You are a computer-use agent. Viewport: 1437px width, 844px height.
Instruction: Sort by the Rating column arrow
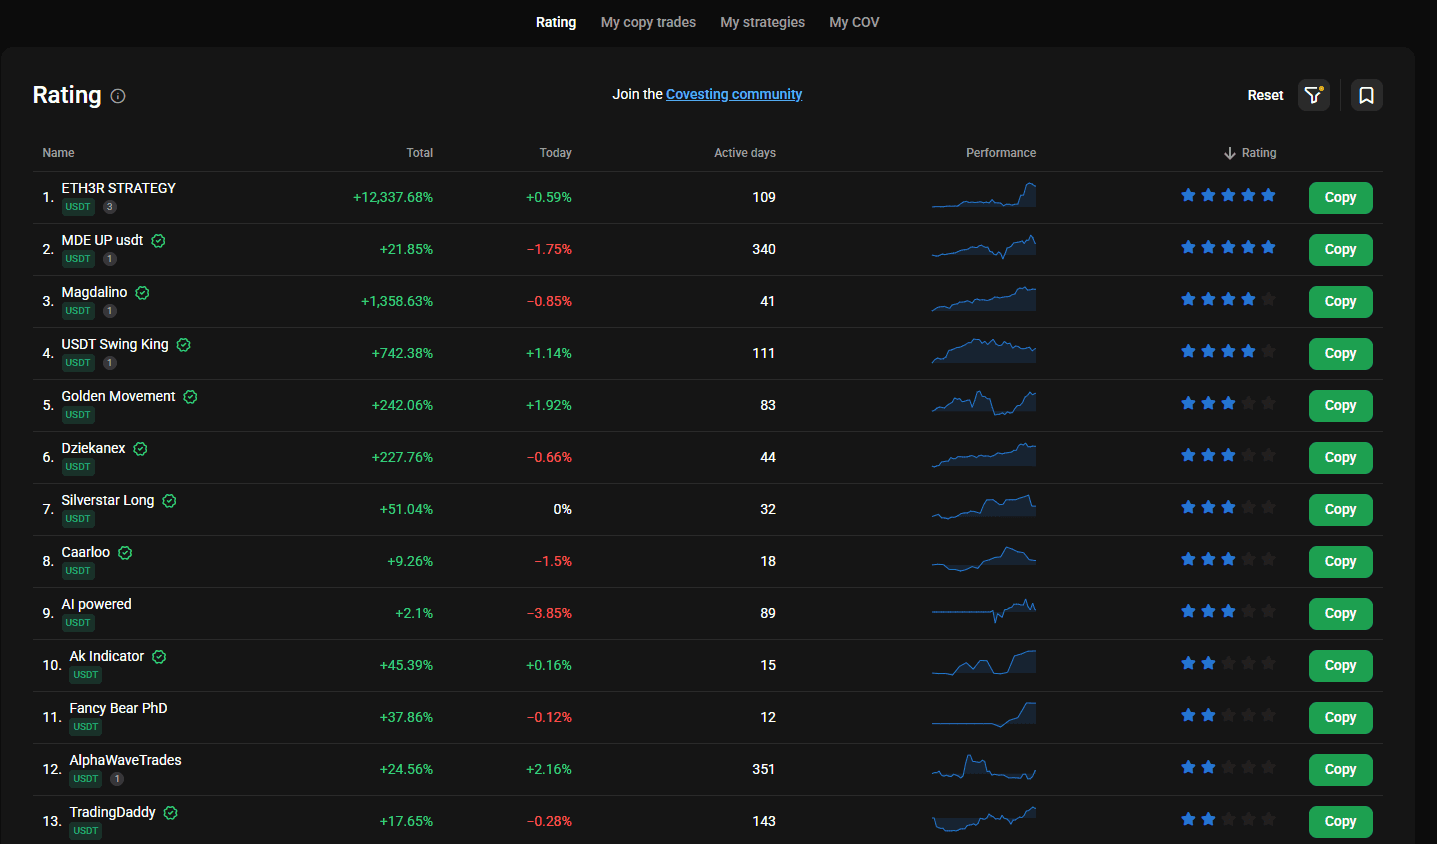1230,153
